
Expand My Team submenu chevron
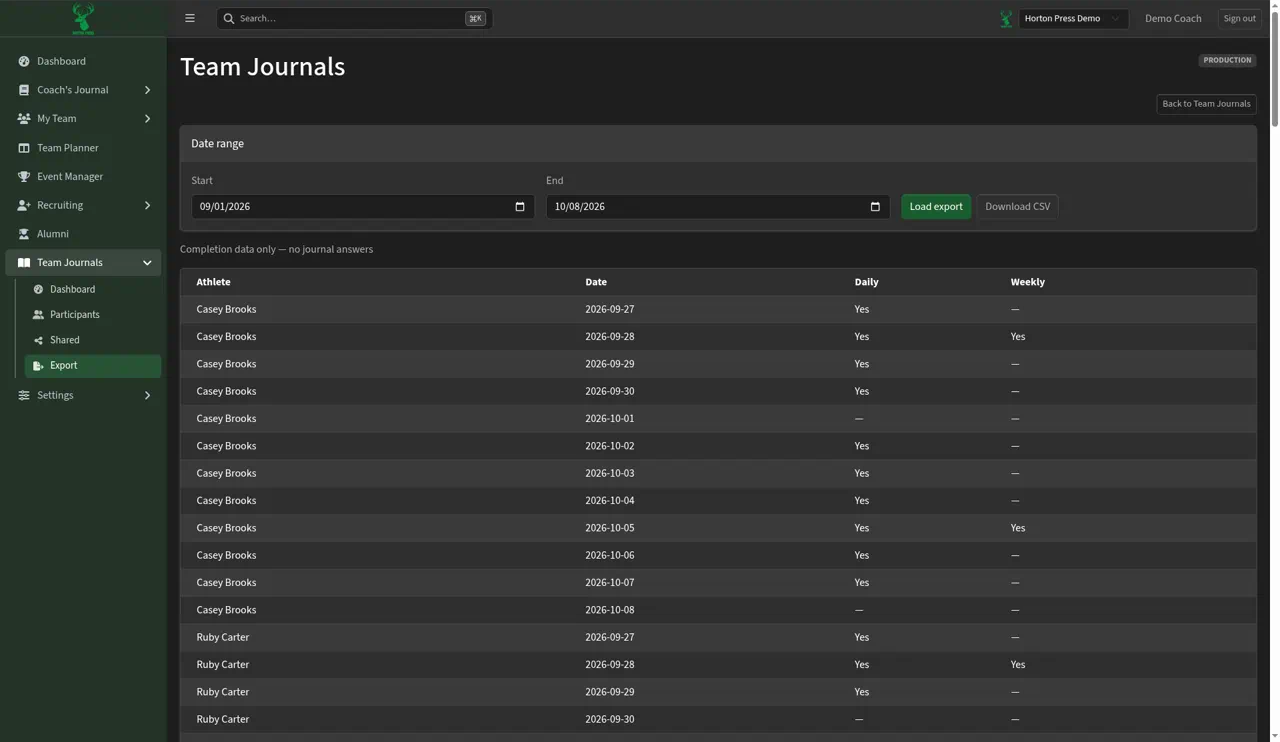coord(147,119)
